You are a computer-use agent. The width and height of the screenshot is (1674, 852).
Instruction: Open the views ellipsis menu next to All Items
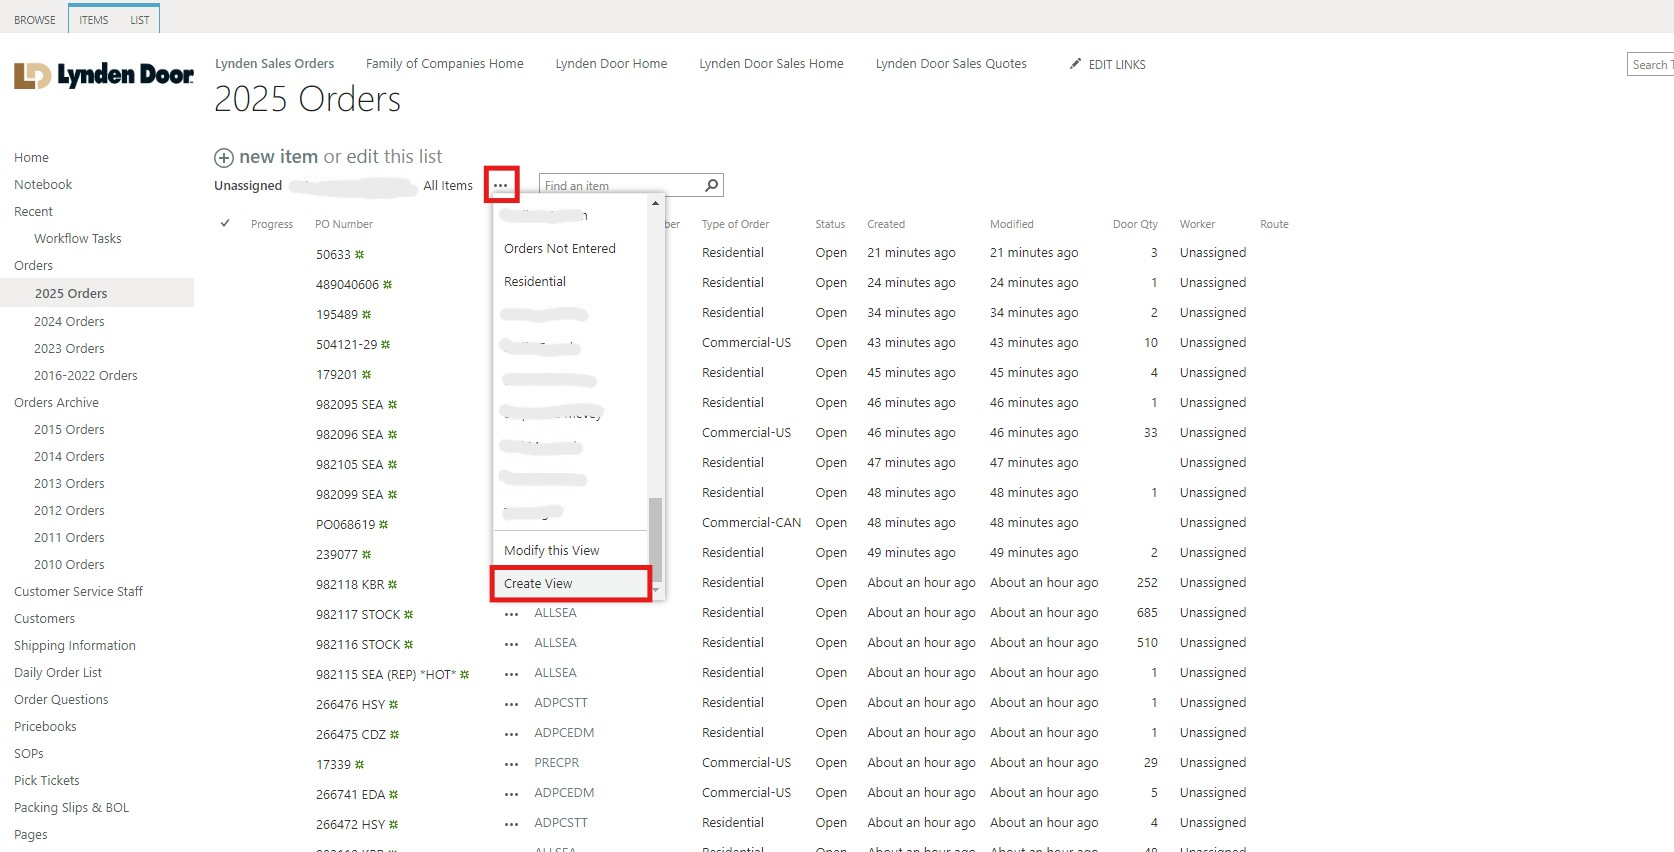[x=501, y=185]
